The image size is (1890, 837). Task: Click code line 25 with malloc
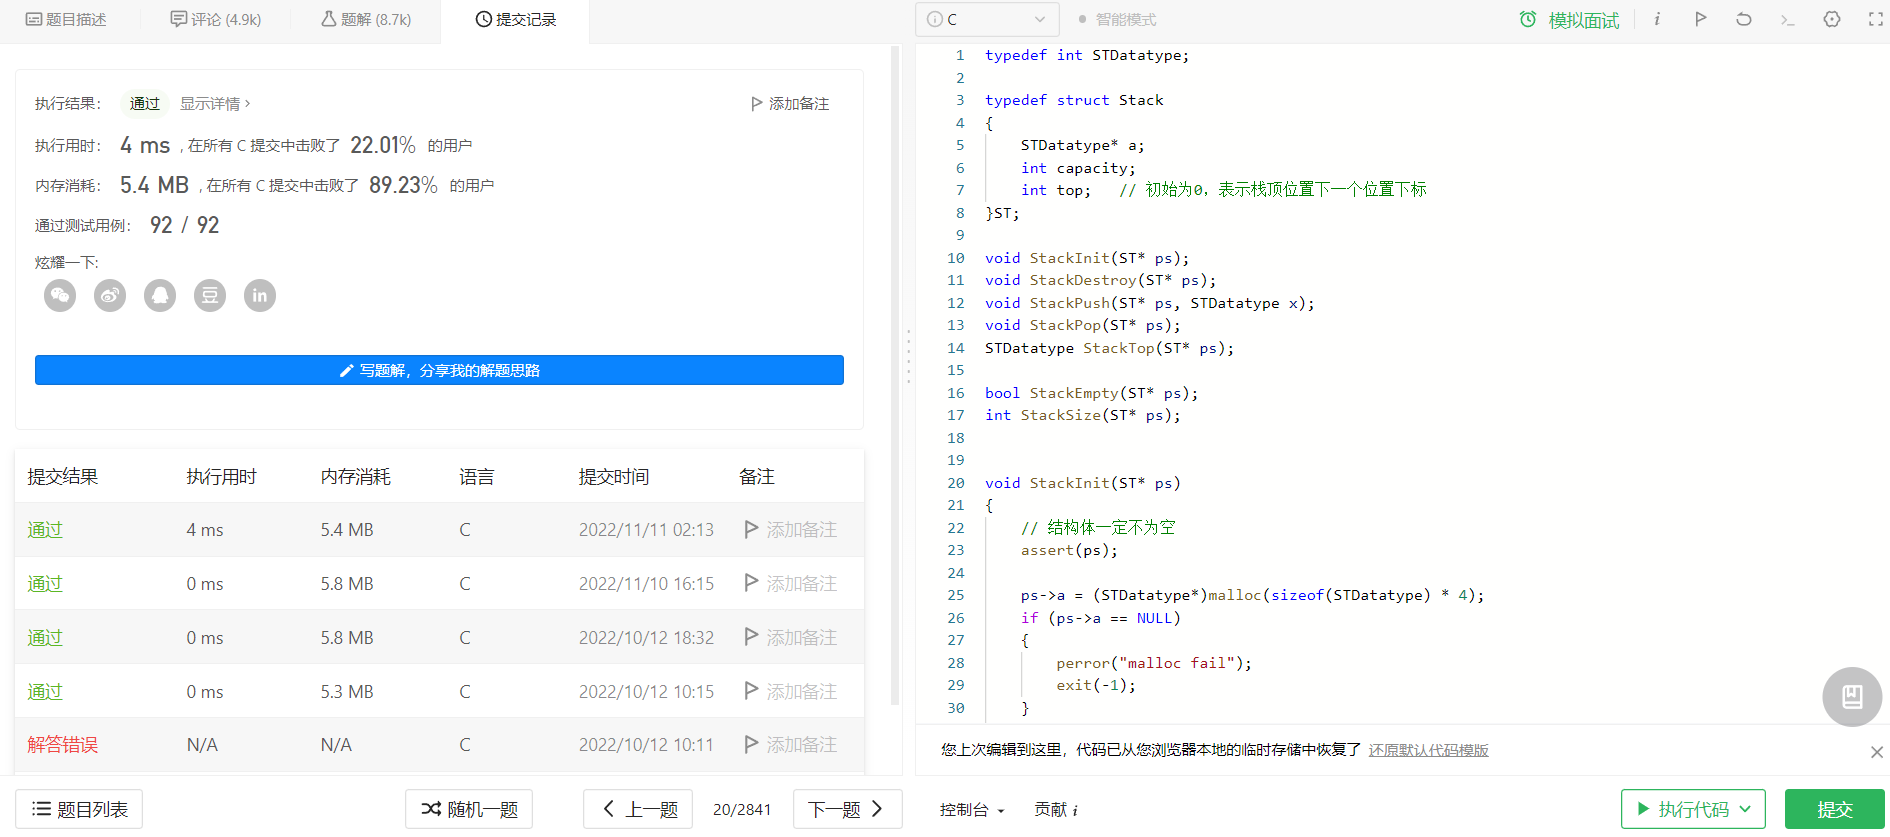1252,595
